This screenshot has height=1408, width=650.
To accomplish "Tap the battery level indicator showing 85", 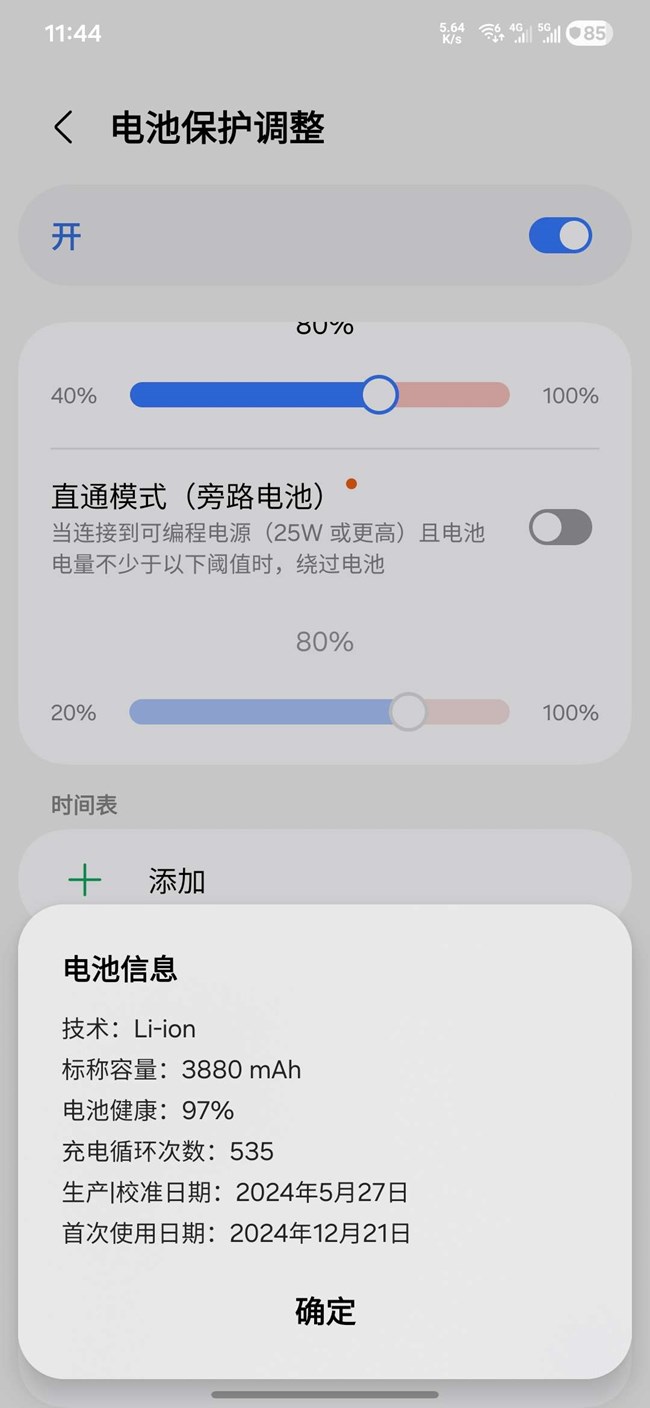I will tap(588, 33).
